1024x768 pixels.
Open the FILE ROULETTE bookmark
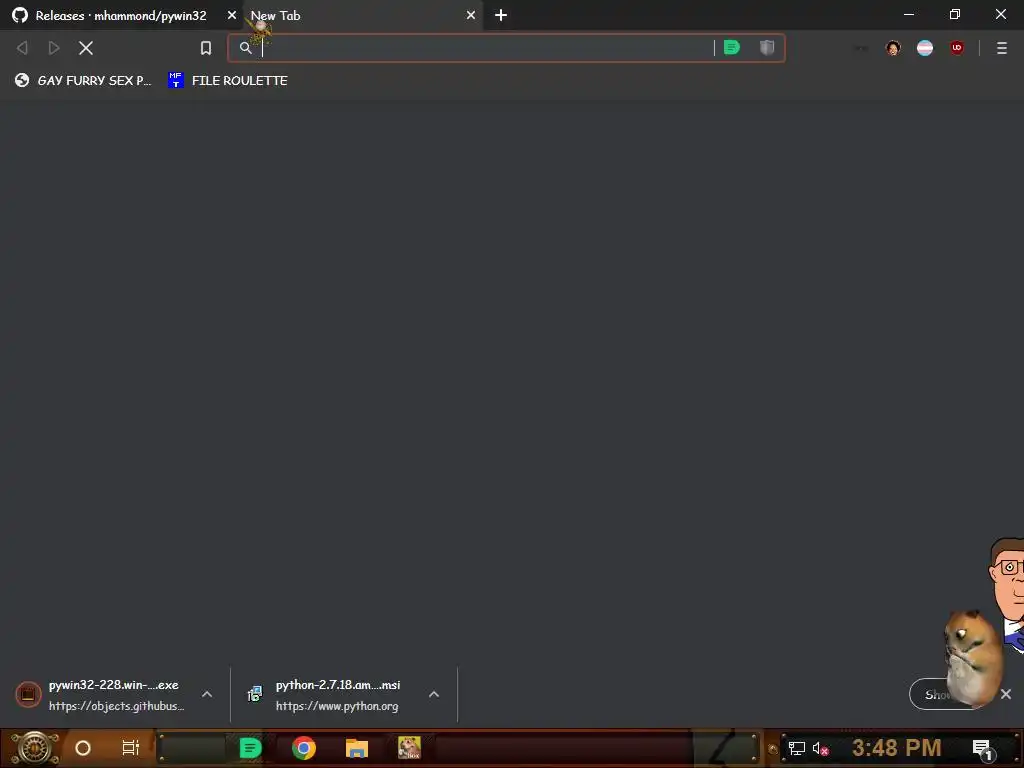point(228,80)
